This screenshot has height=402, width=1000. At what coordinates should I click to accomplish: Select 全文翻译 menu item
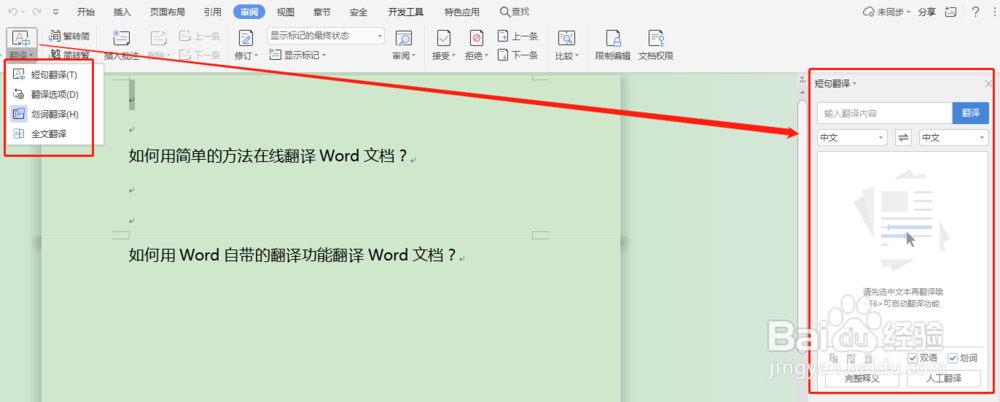54,134
